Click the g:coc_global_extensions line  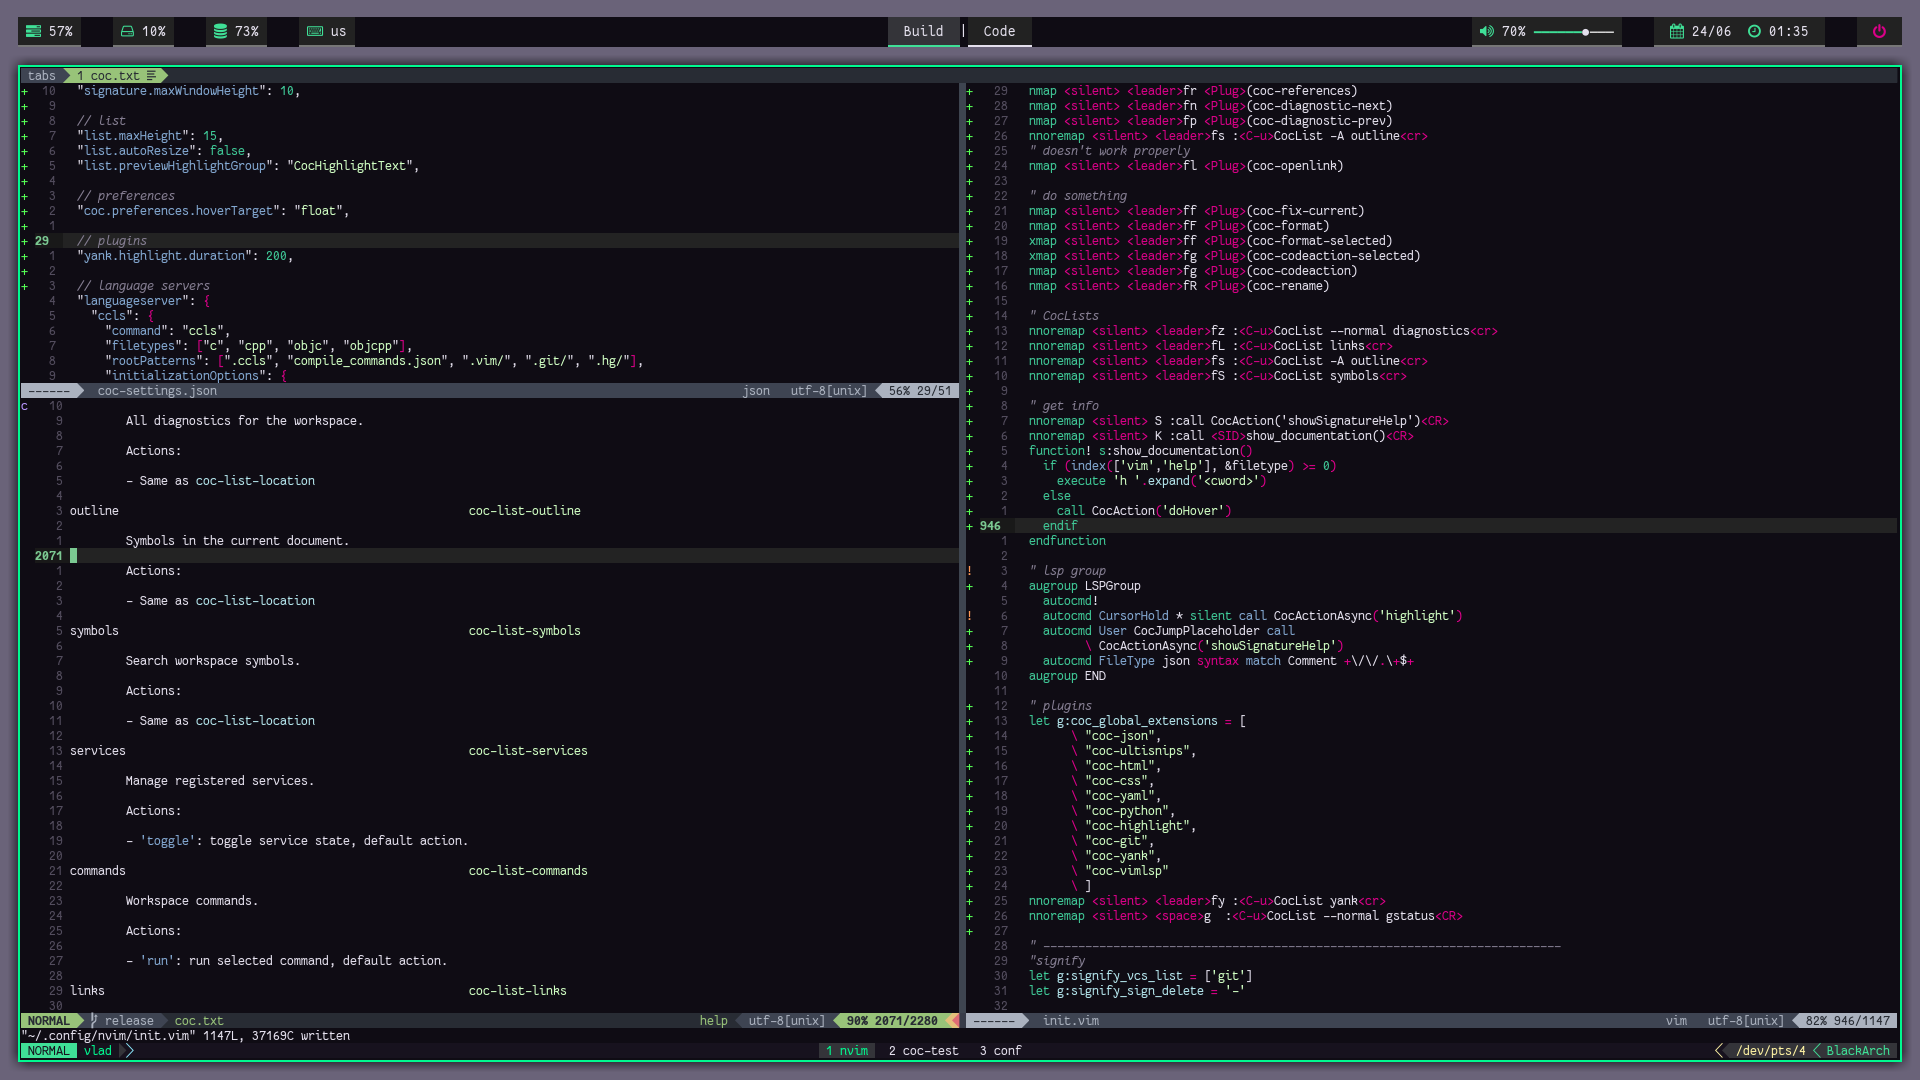pos(1137,721)
